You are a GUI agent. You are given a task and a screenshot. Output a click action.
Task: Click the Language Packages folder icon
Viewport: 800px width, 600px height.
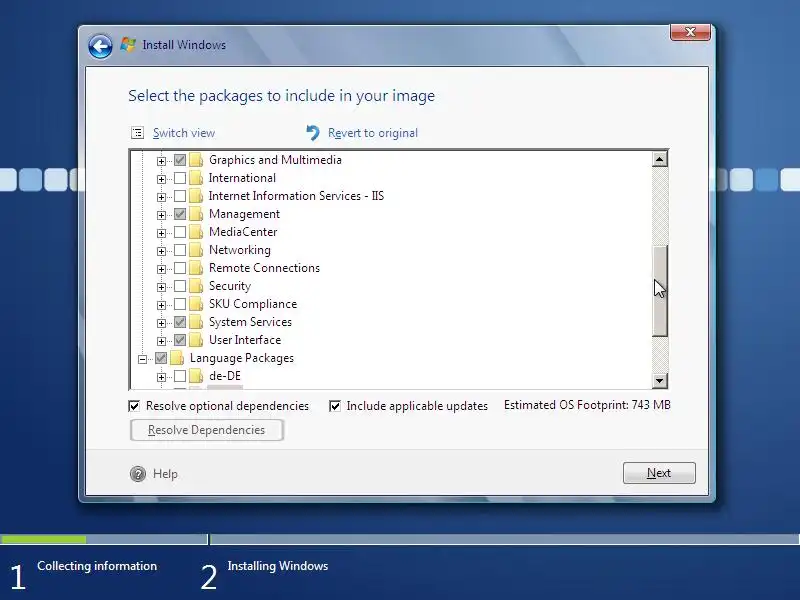[177, 358]
